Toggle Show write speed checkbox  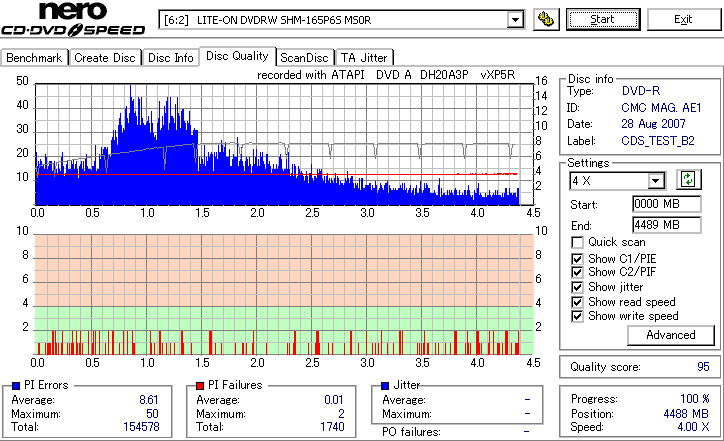(577, 316)
